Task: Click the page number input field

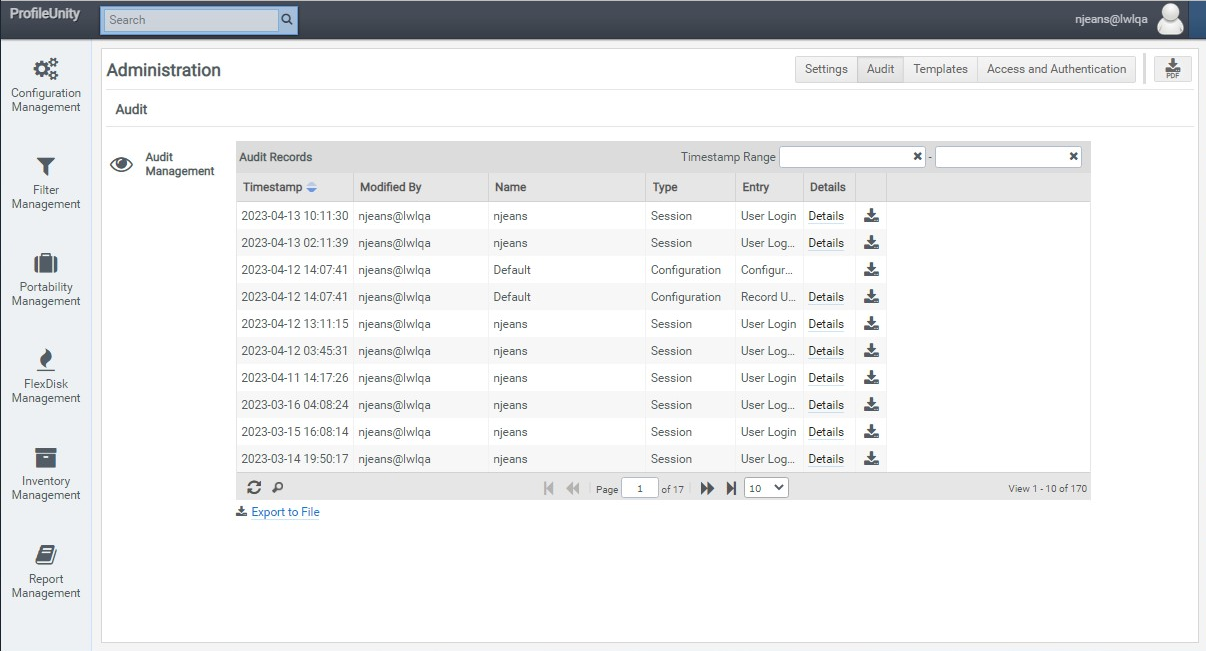Action: point(639,488)
